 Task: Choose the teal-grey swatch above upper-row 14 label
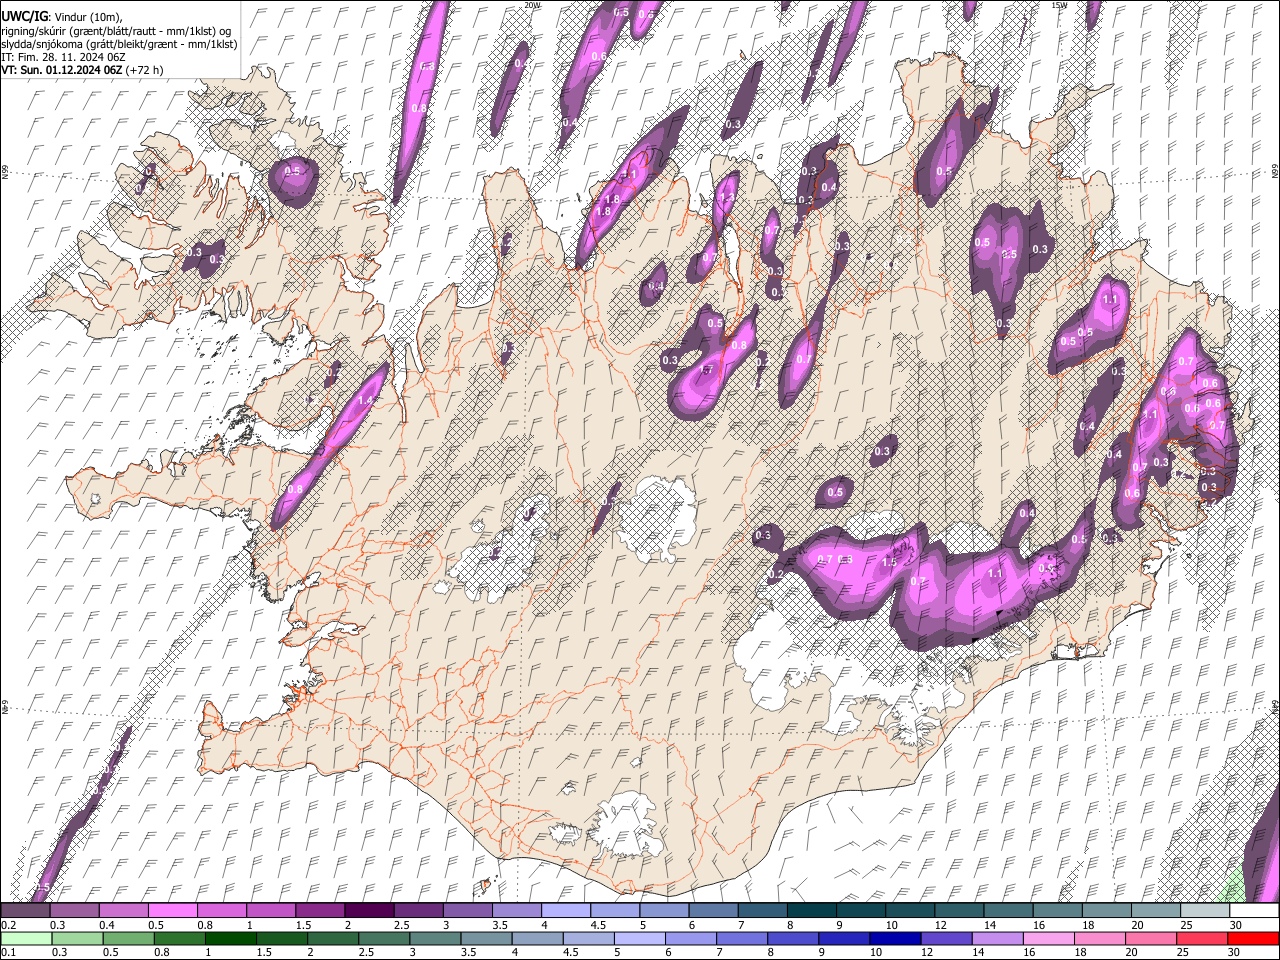(x=1009, y=910)
